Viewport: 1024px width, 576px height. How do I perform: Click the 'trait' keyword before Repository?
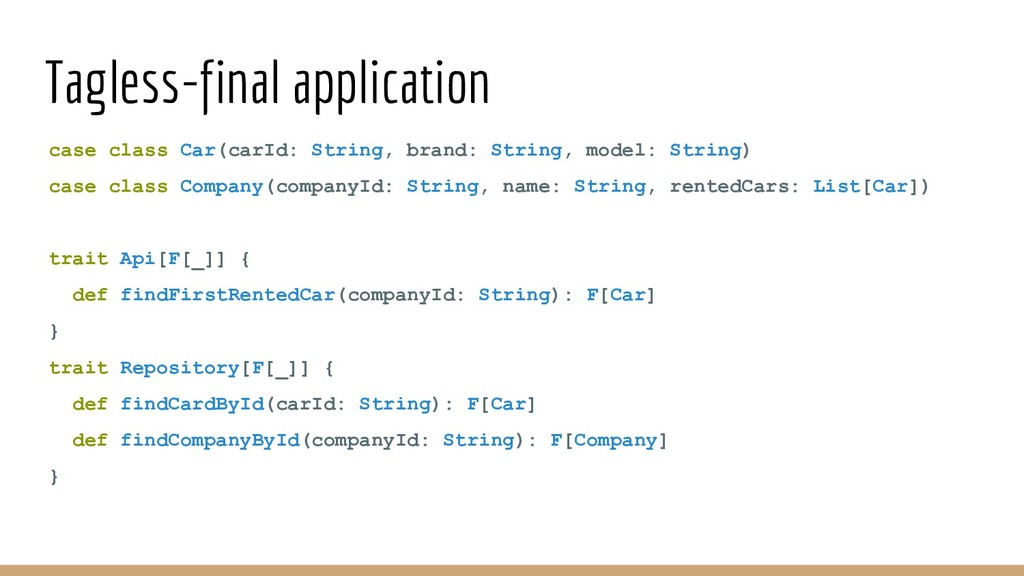[78, 368]
